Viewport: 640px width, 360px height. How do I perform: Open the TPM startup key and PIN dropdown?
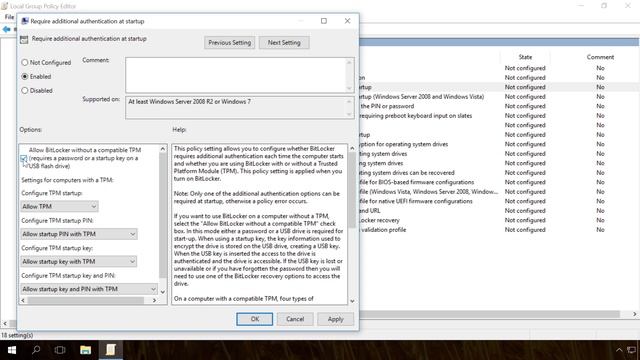tap(89, 289)
